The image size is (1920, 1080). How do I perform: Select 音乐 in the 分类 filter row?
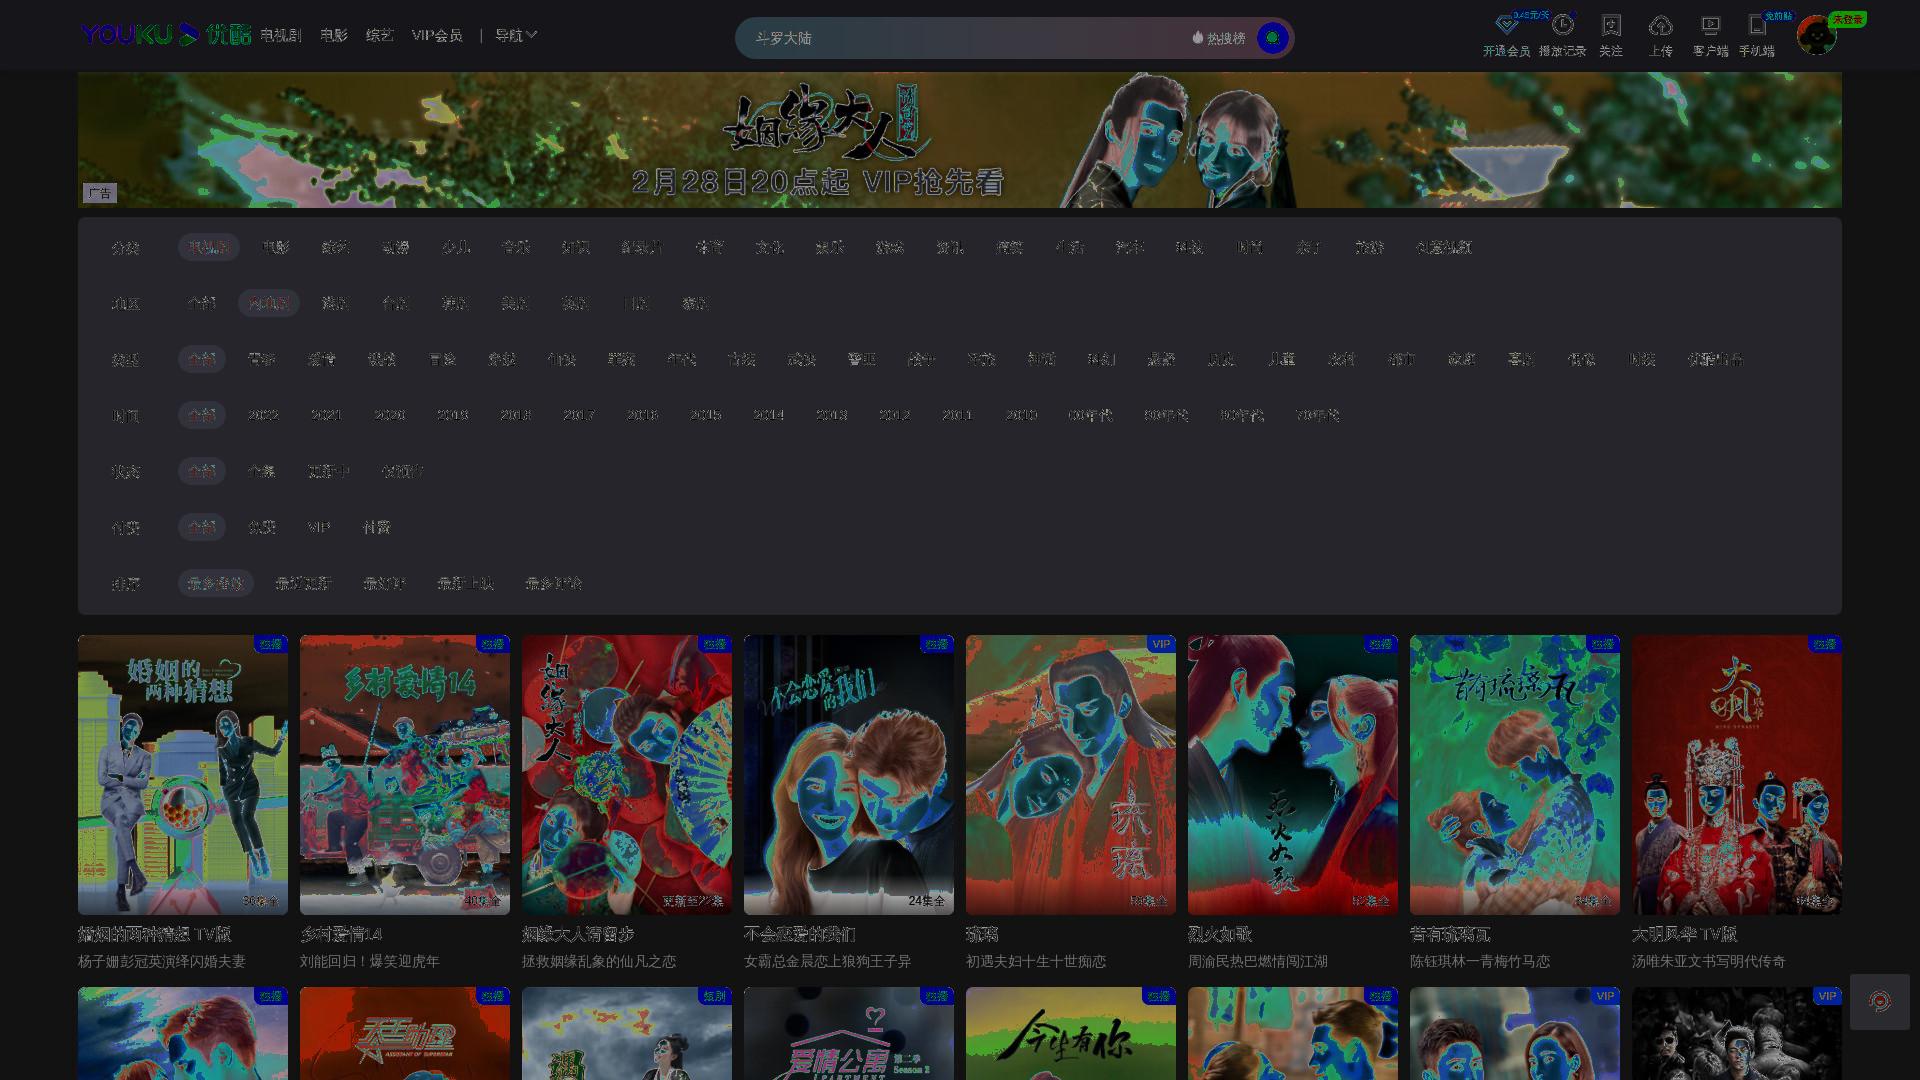(516, 247)
